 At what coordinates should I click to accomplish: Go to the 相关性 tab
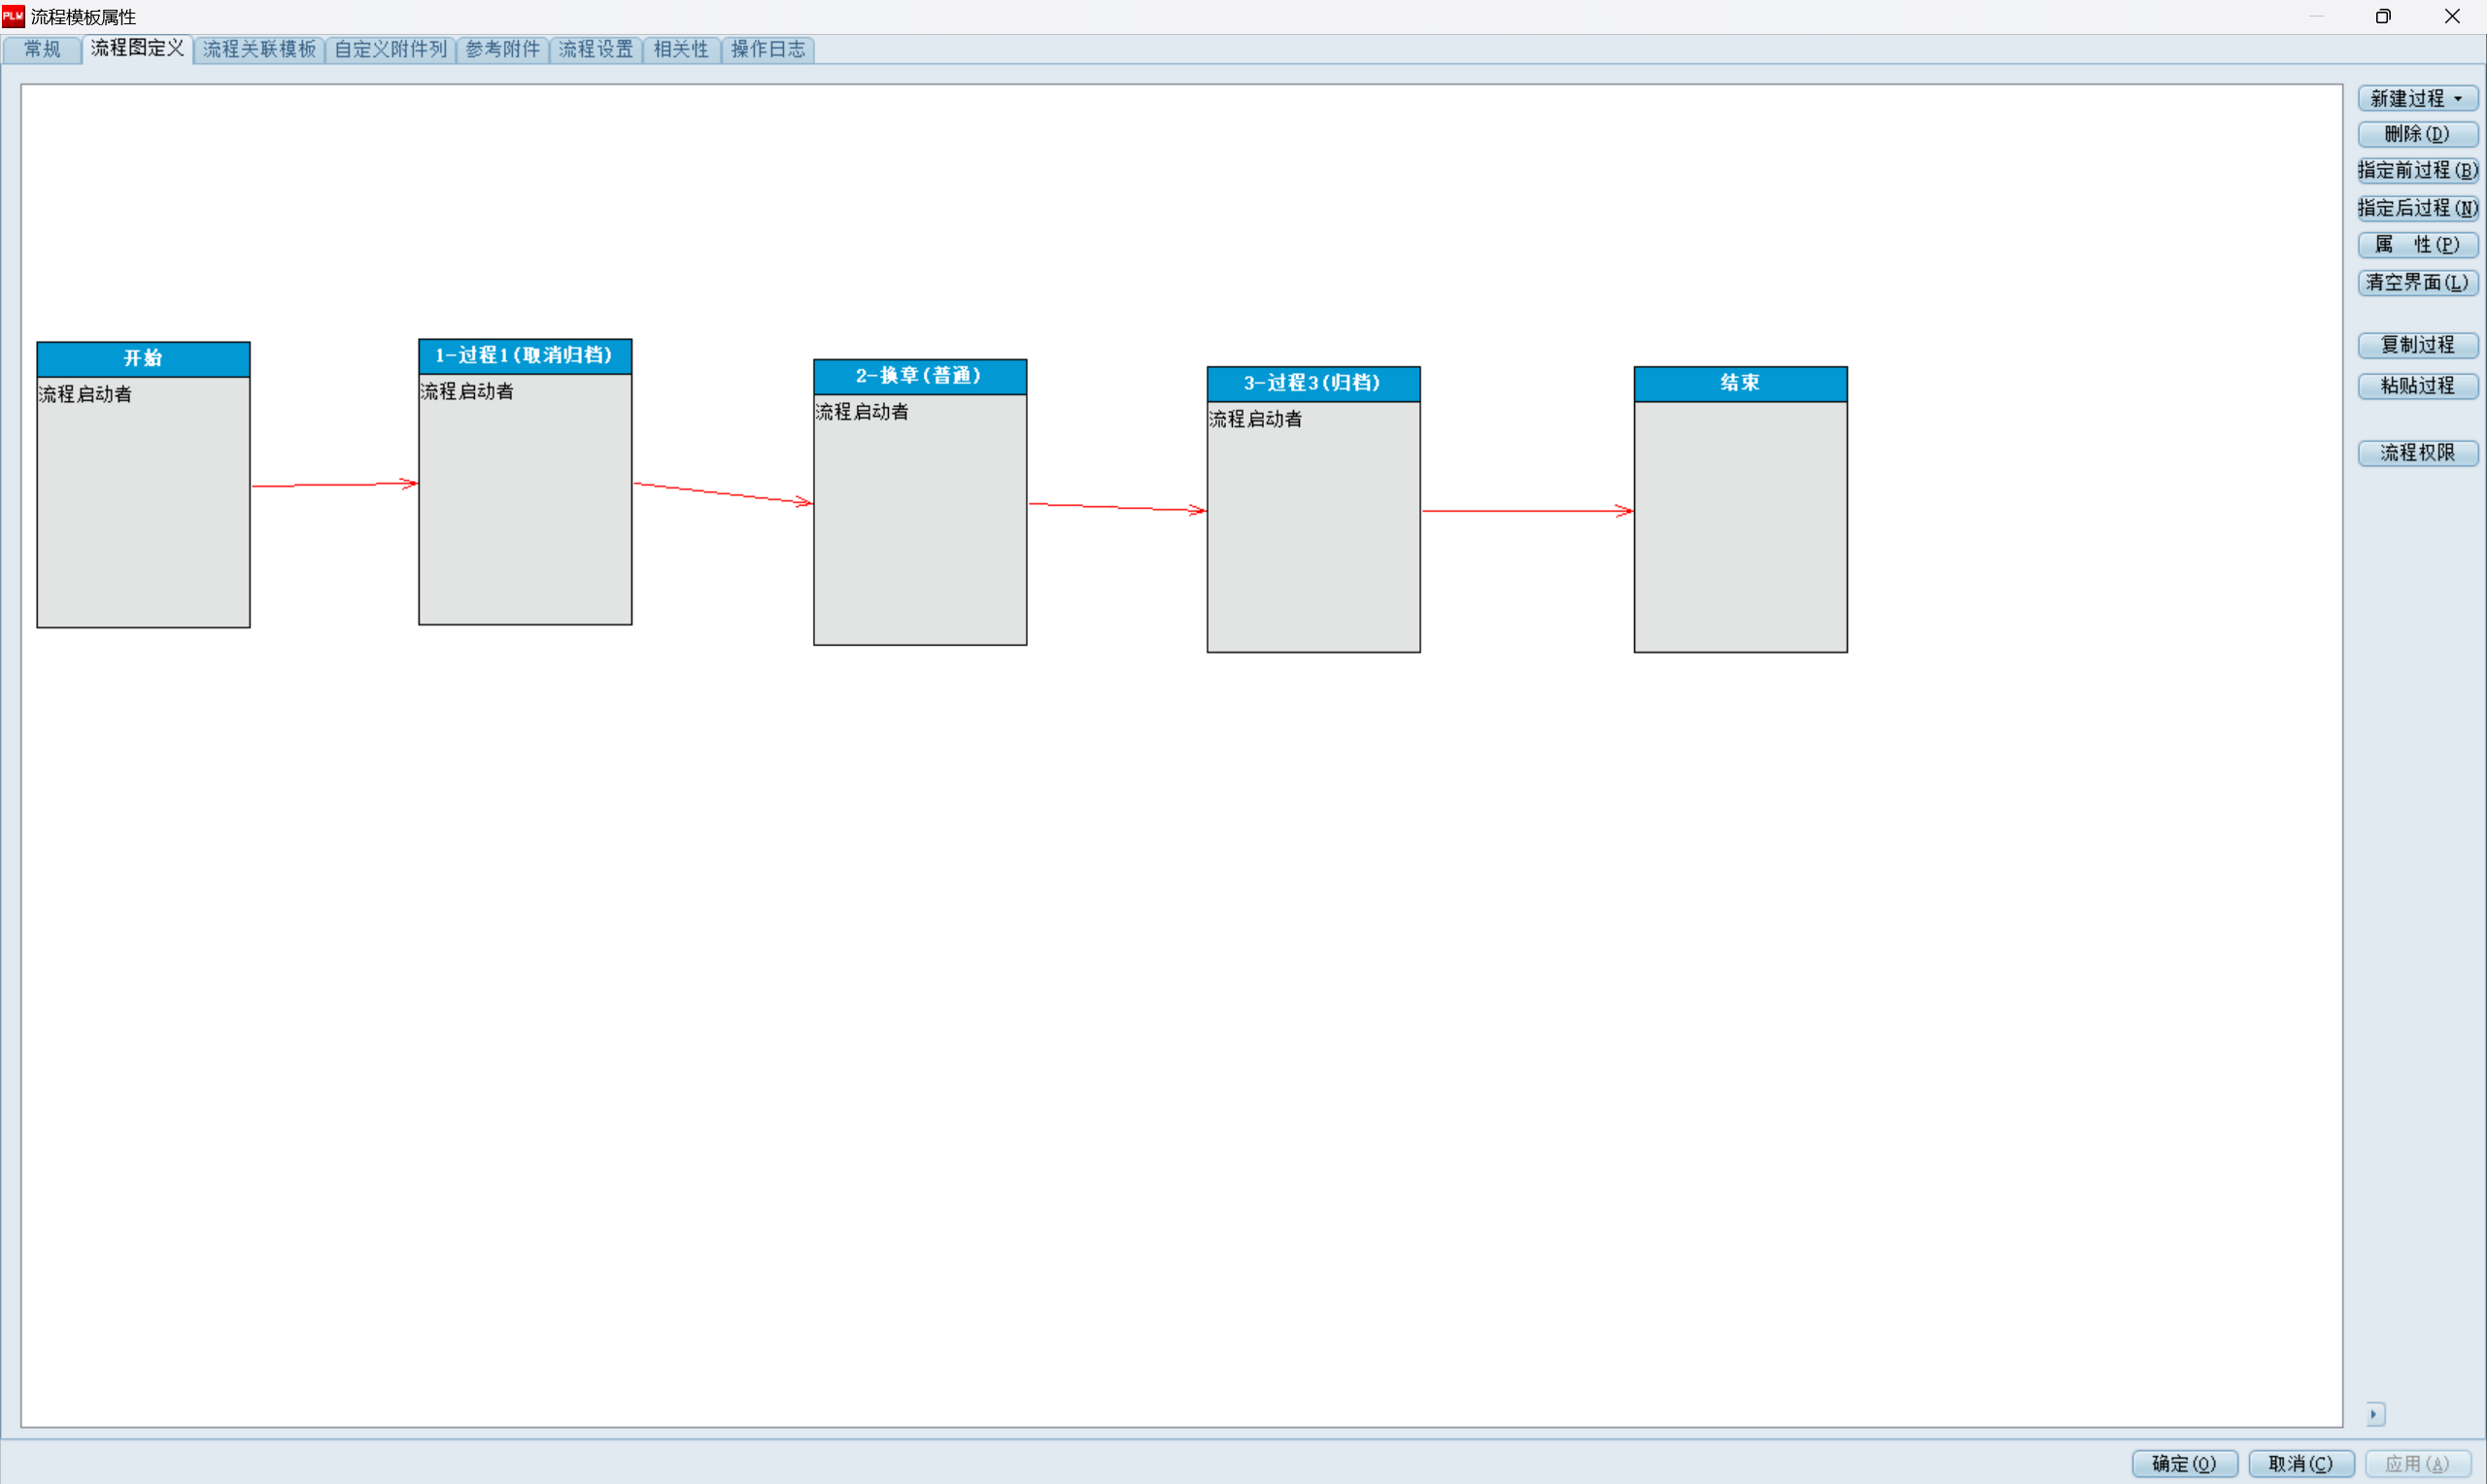(x=681, y=49)
